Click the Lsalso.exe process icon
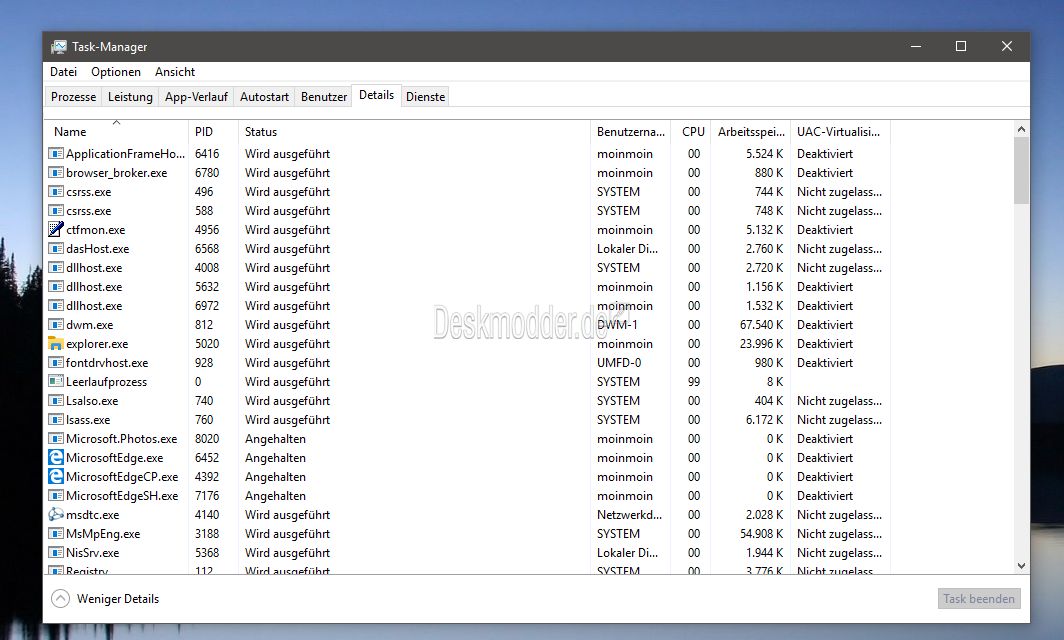The width and height of the screenshot is (1064, 640). click(x=56, y=400)
